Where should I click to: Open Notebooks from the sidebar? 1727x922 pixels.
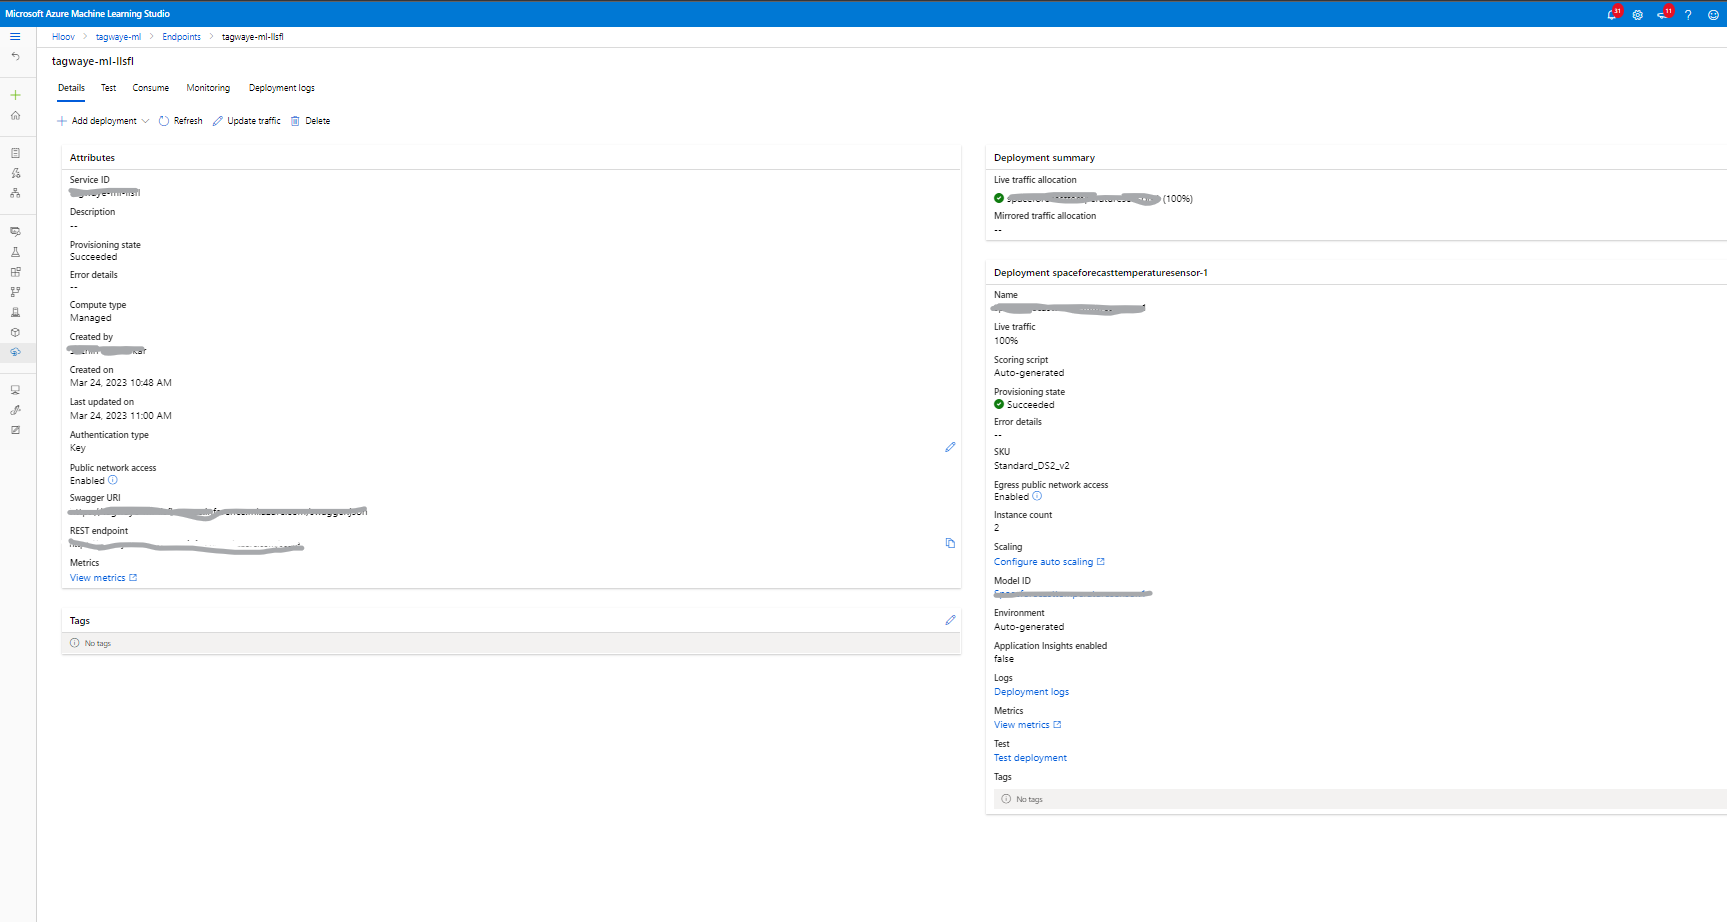(x=15, y=153)
